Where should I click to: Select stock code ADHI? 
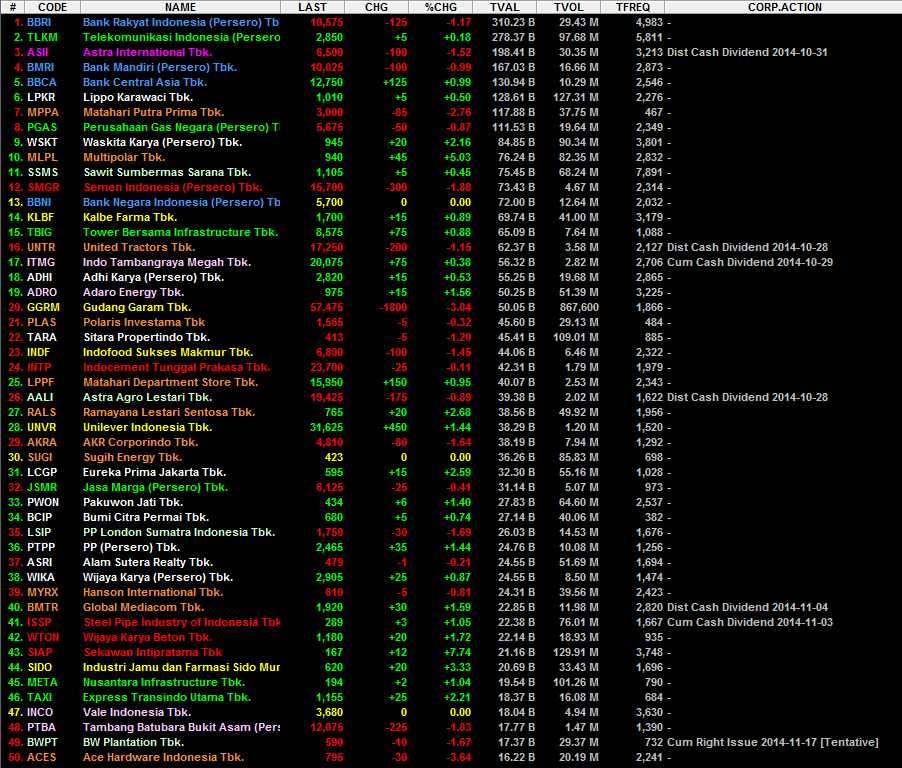coord(40,277)
